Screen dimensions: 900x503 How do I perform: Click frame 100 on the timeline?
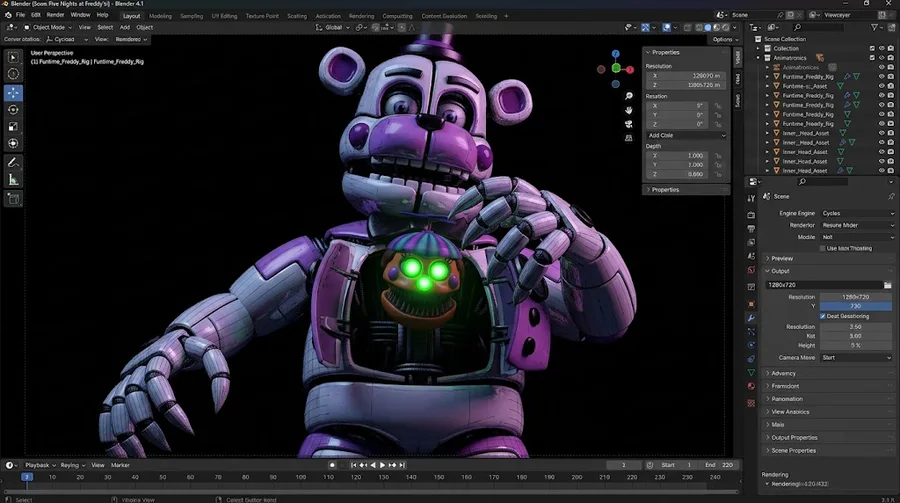[301, 477]
